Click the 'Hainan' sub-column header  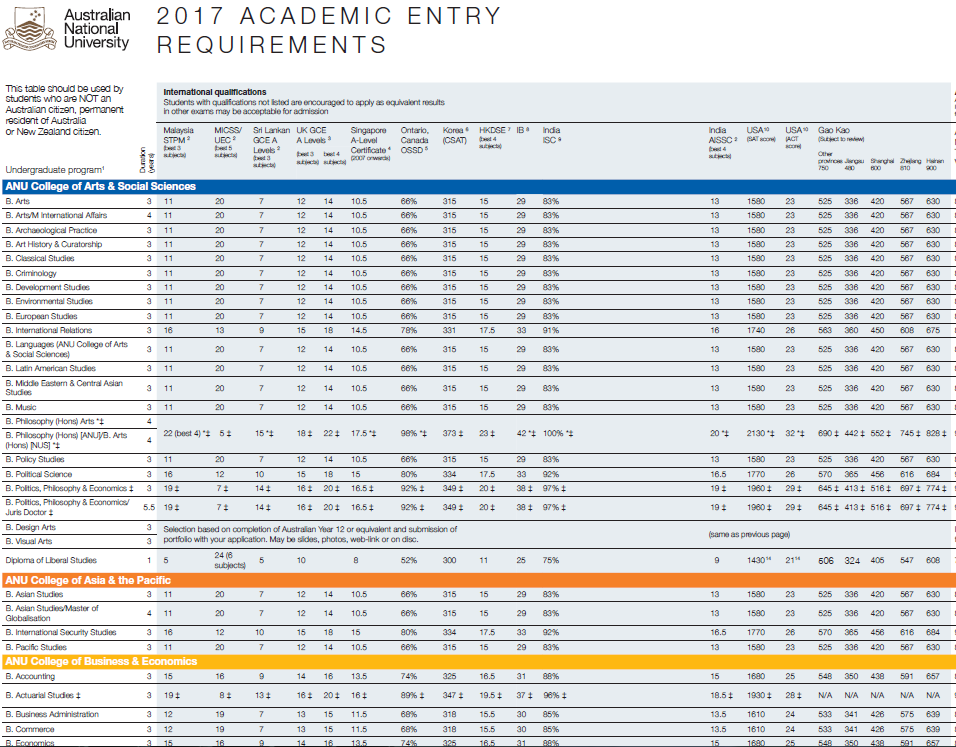coord(935,164)
